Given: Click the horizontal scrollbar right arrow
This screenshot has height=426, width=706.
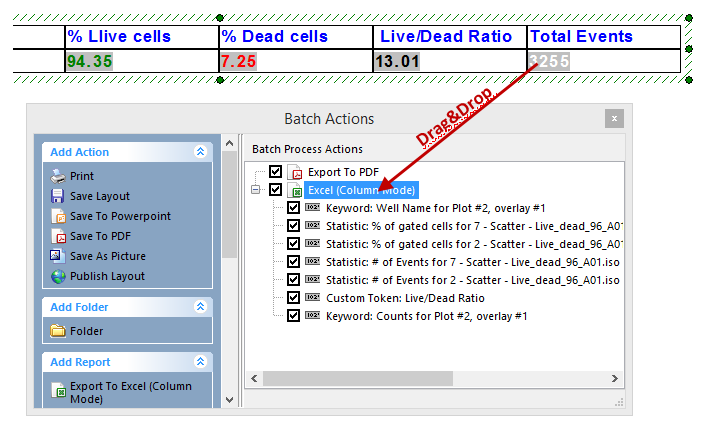Looking at the screenshot, I should tap(619, 379).
